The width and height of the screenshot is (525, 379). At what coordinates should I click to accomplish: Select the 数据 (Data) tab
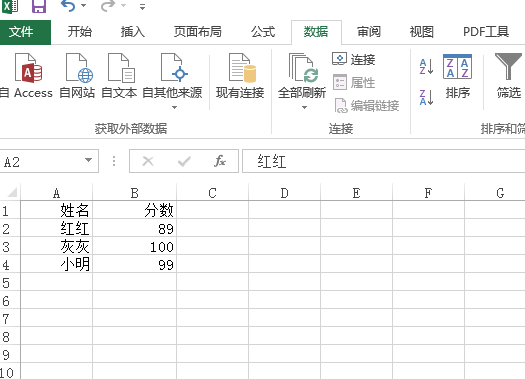coord(316,32)
